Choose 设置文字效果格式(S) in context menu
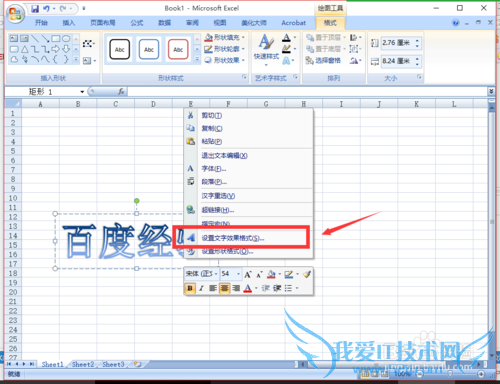This screenshot has height=384, width=500. click(248, 238)
